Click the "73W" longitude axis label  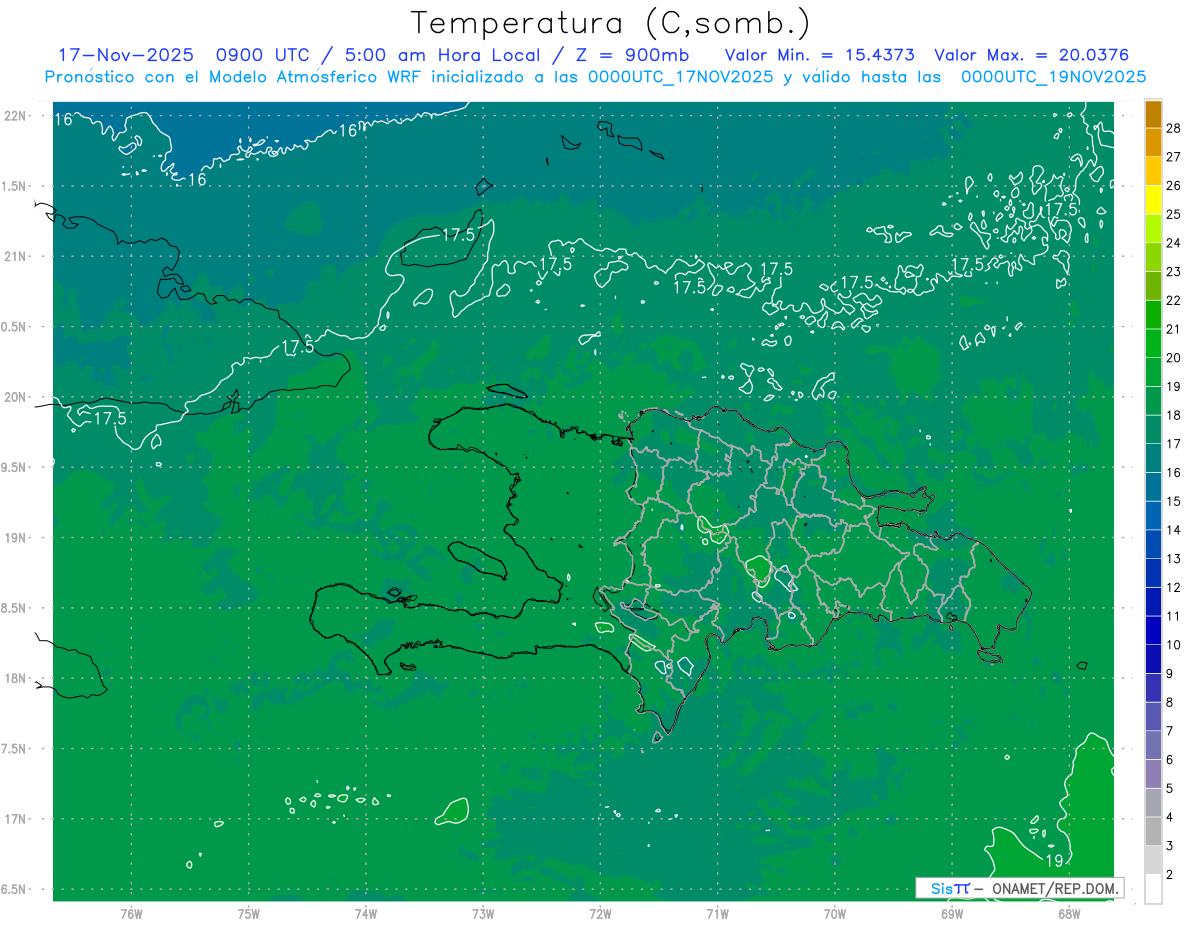click(x=483, y=913)
